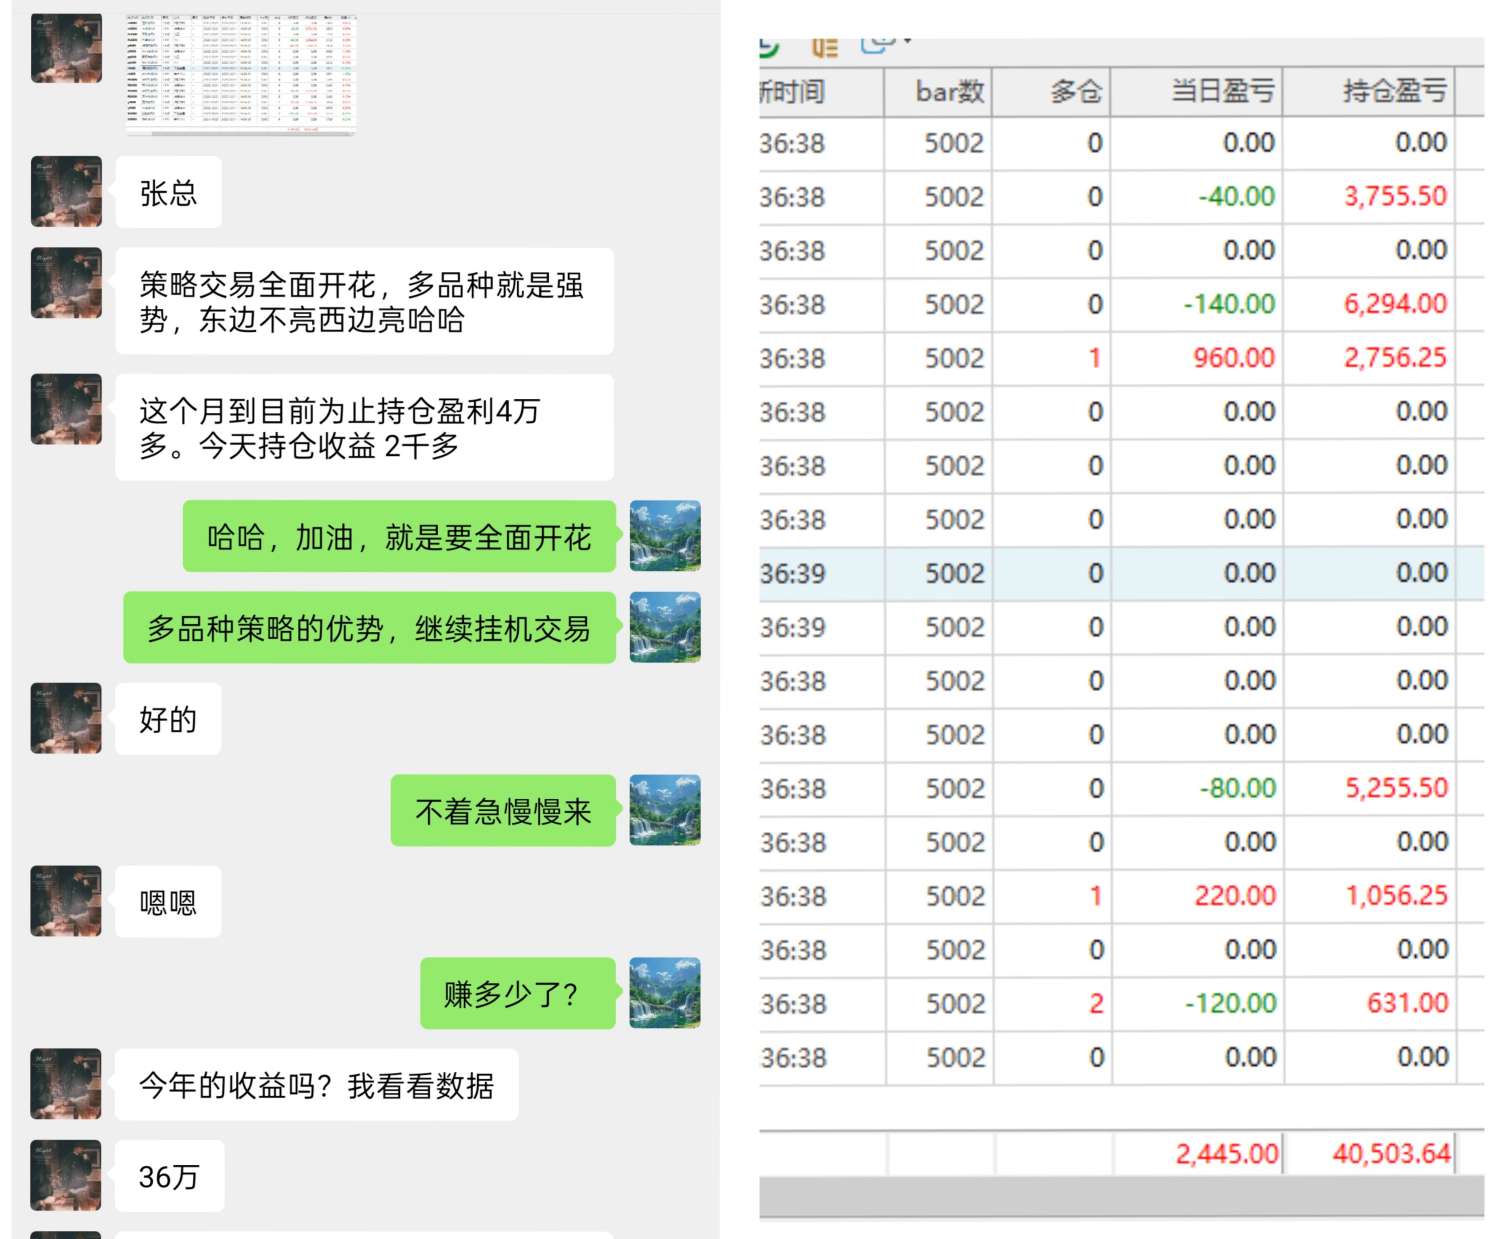Tap the avatar beside the 张总 message
The height and width of the screenshot is (1239, 1491).
tap(66, 192)
